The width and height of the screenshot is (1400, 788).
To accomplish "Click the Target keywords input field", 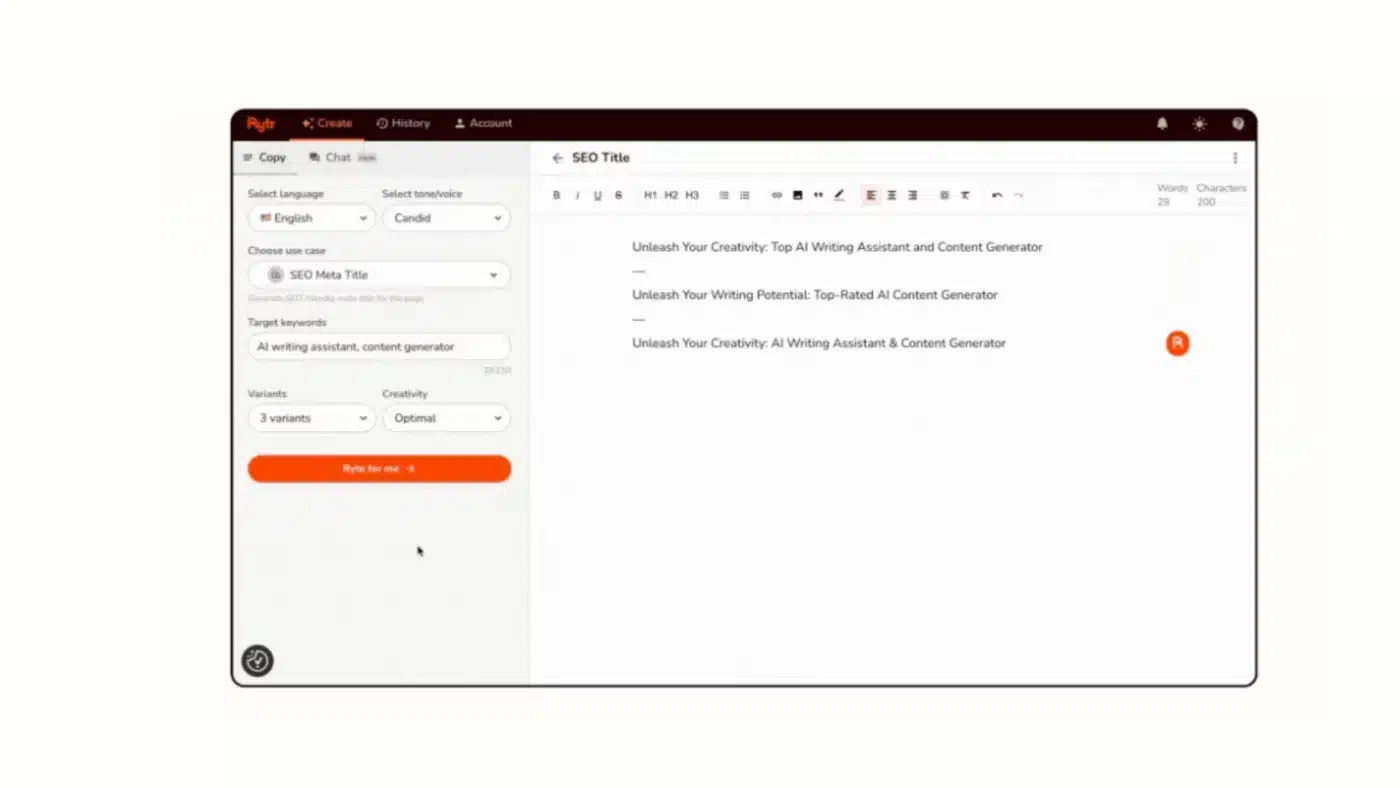I will (379, 347).
